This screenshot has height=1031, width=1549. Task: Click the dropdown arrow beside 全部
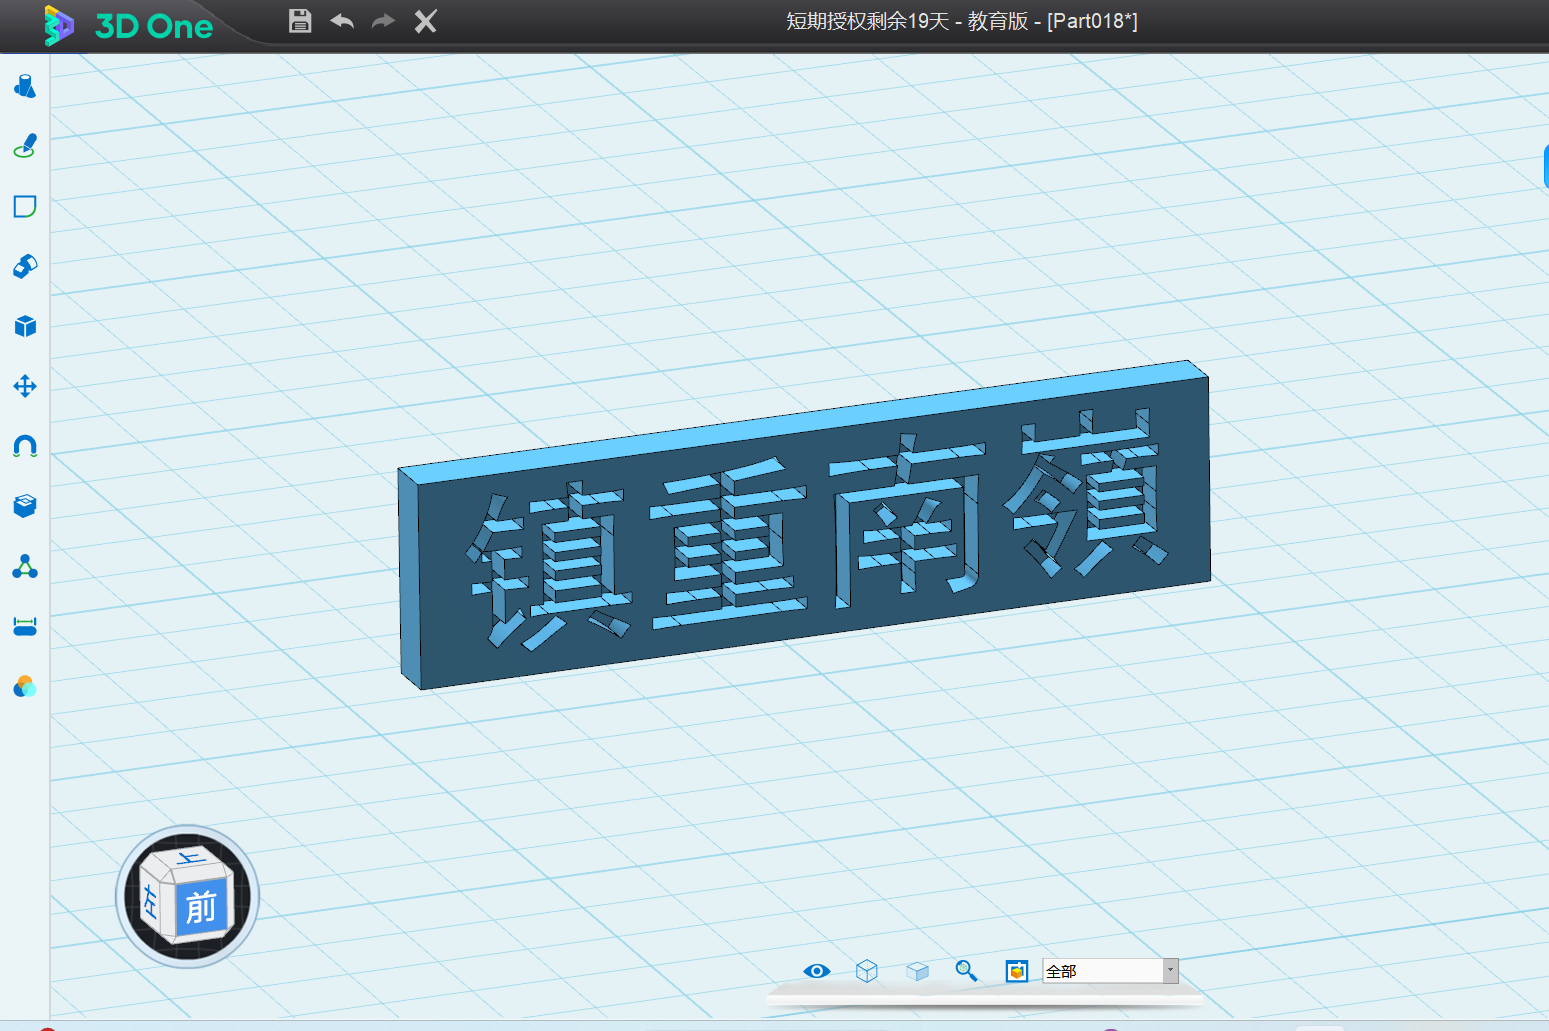click(x=1170, y=971)
